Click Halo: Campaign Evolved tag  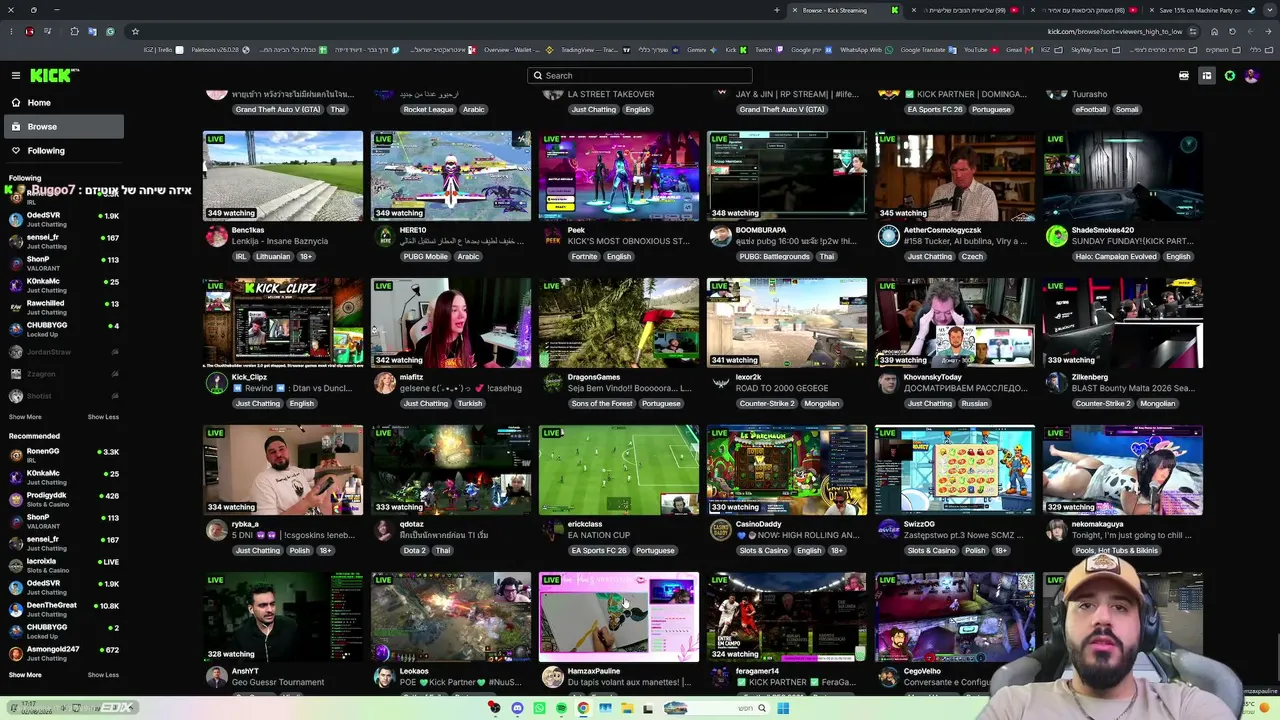point(1116,257)
